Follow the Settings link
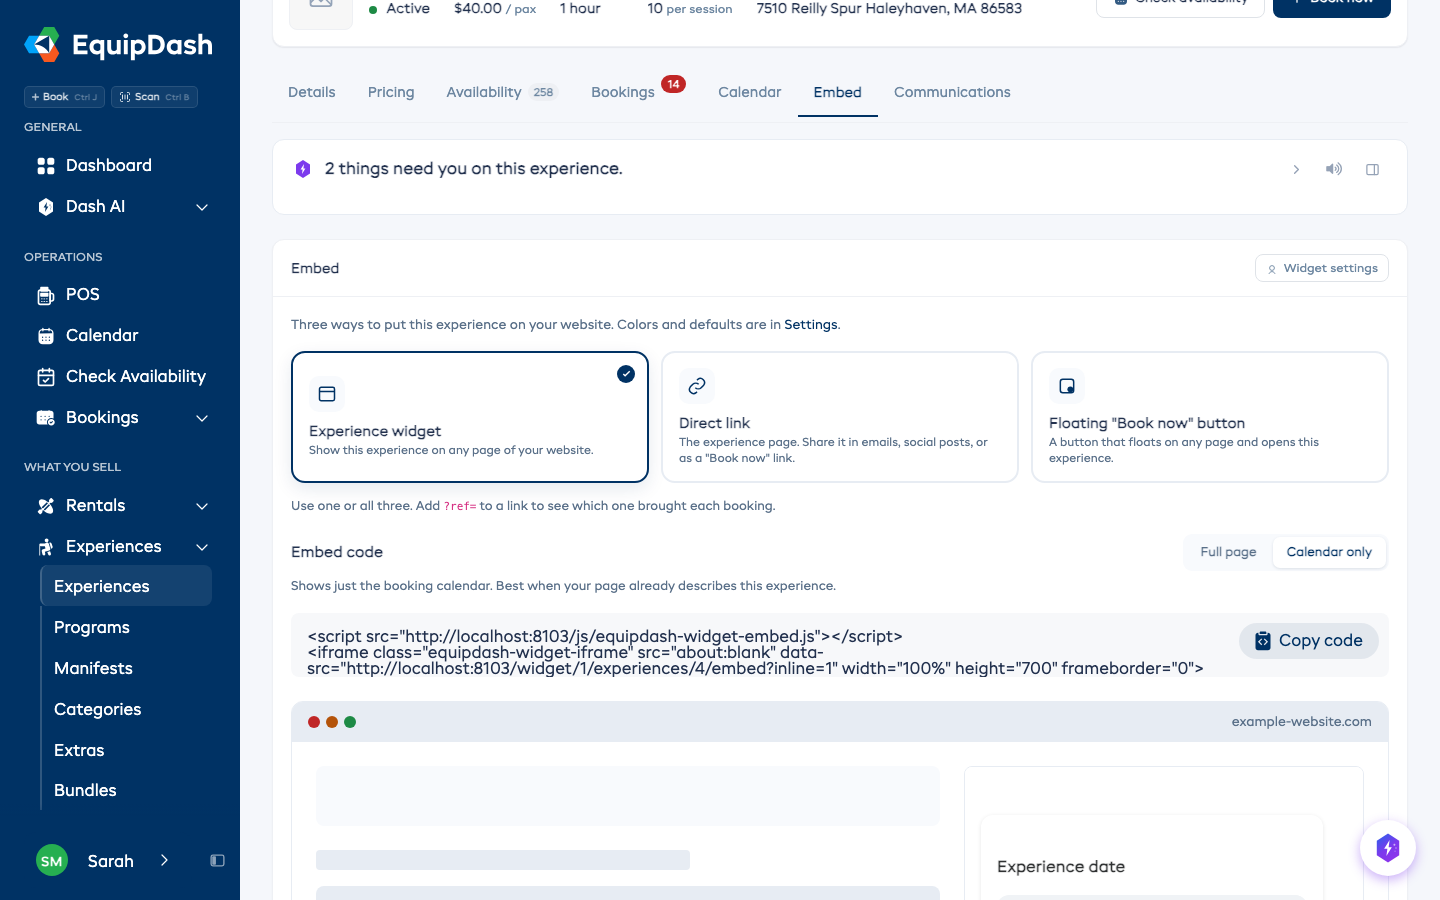The width and height of the screenshot is (1440, 900). pos(811,325)
